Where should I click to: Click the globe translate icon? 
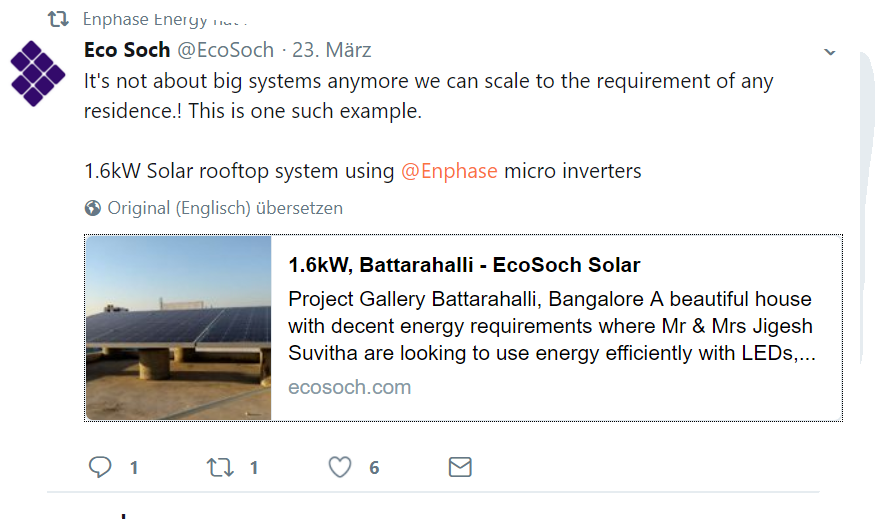click(93, 208)
